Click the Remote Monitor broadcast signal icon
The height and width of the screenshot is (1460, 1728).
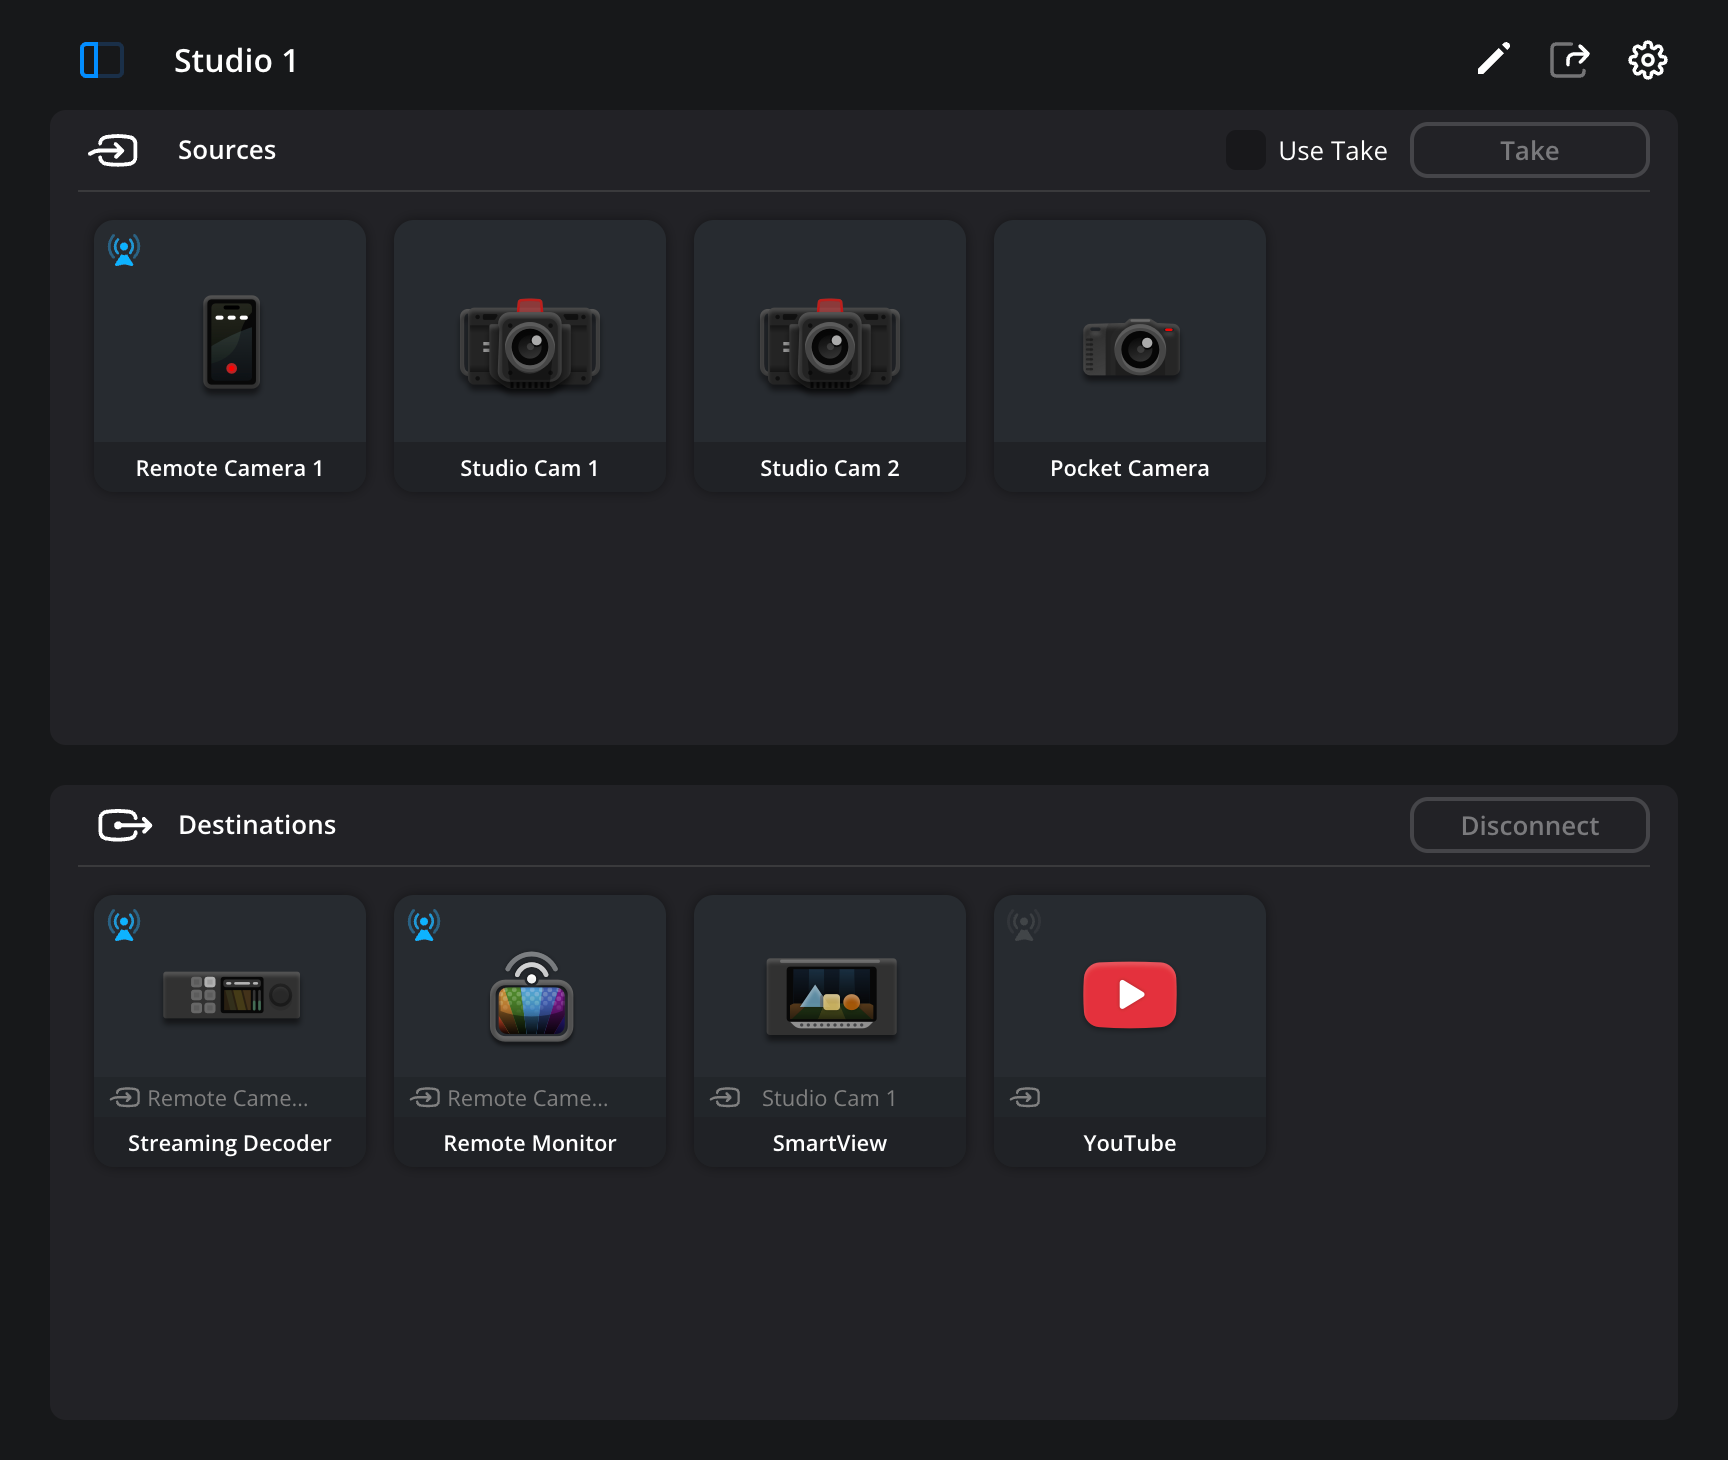[424, 925]
